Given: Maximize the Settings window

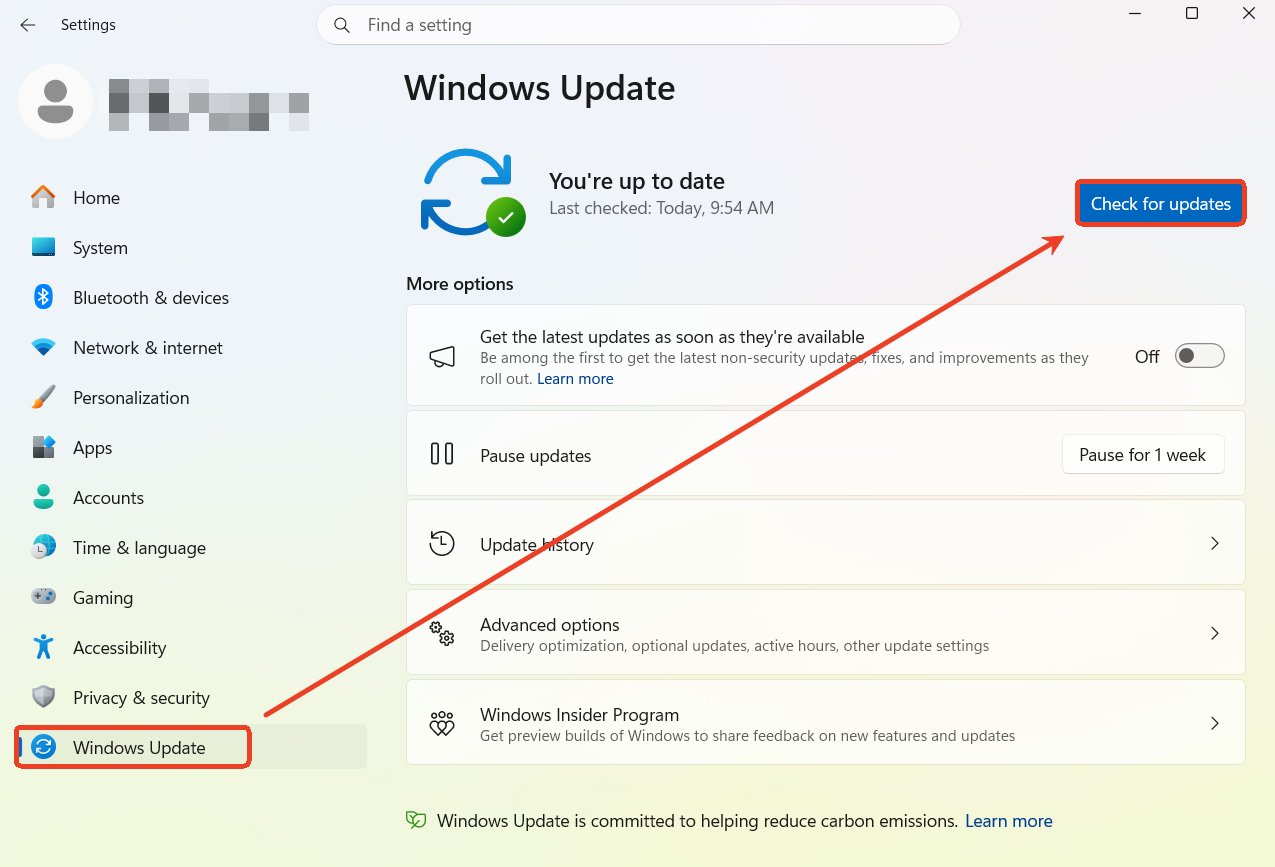Looking at the screenshot, I should tap(1192, 14).
